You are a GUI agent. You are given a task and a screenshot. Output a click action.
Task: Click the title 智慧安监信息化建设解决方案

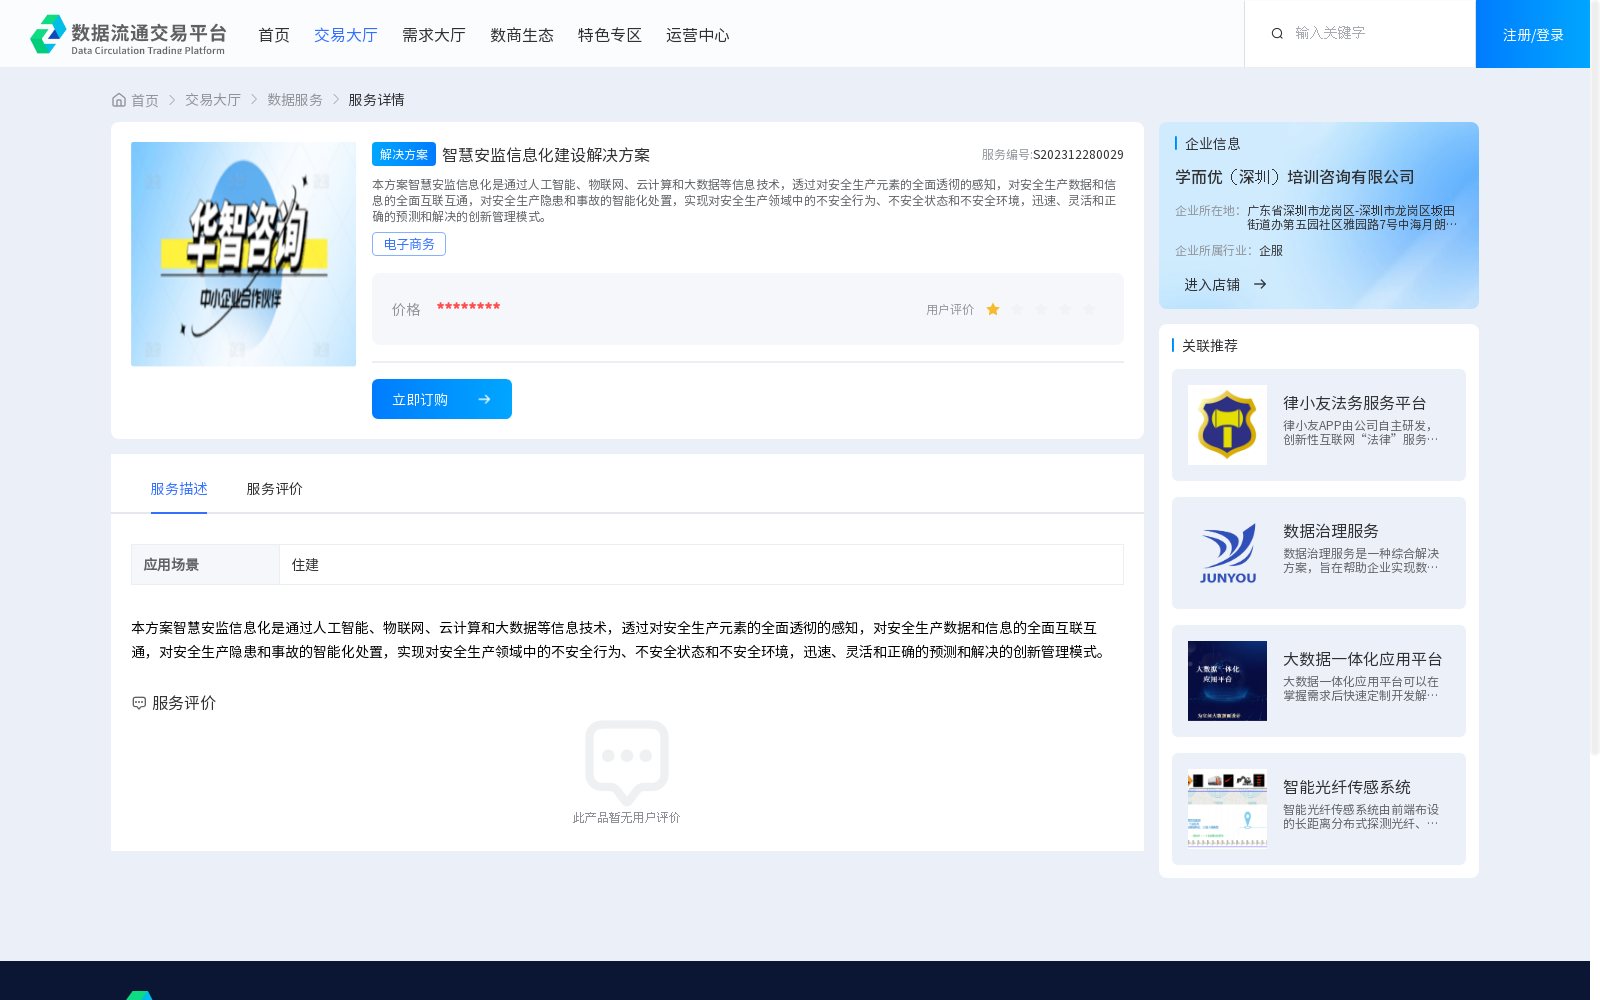[546, 155]
